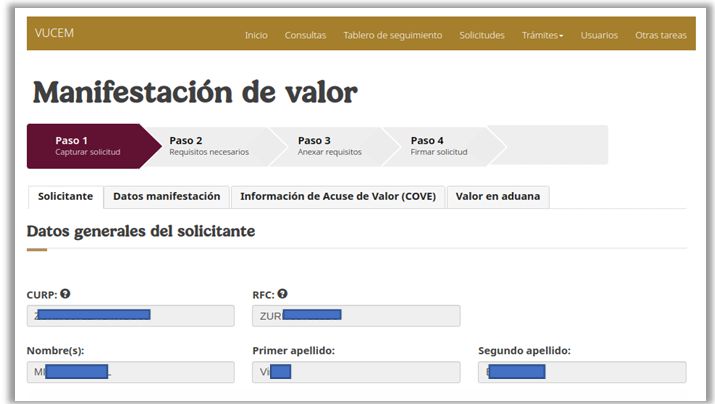Open the Usuarios menu item

click(599, 35)
